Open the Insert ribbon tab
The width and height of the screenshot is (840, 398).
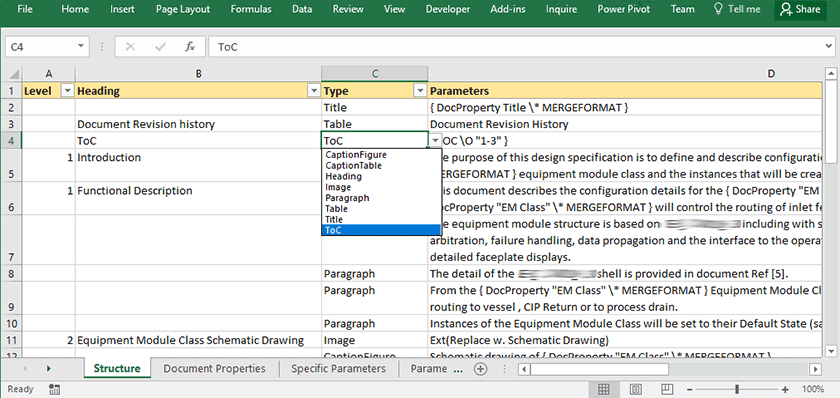click(x=123, y=9)
